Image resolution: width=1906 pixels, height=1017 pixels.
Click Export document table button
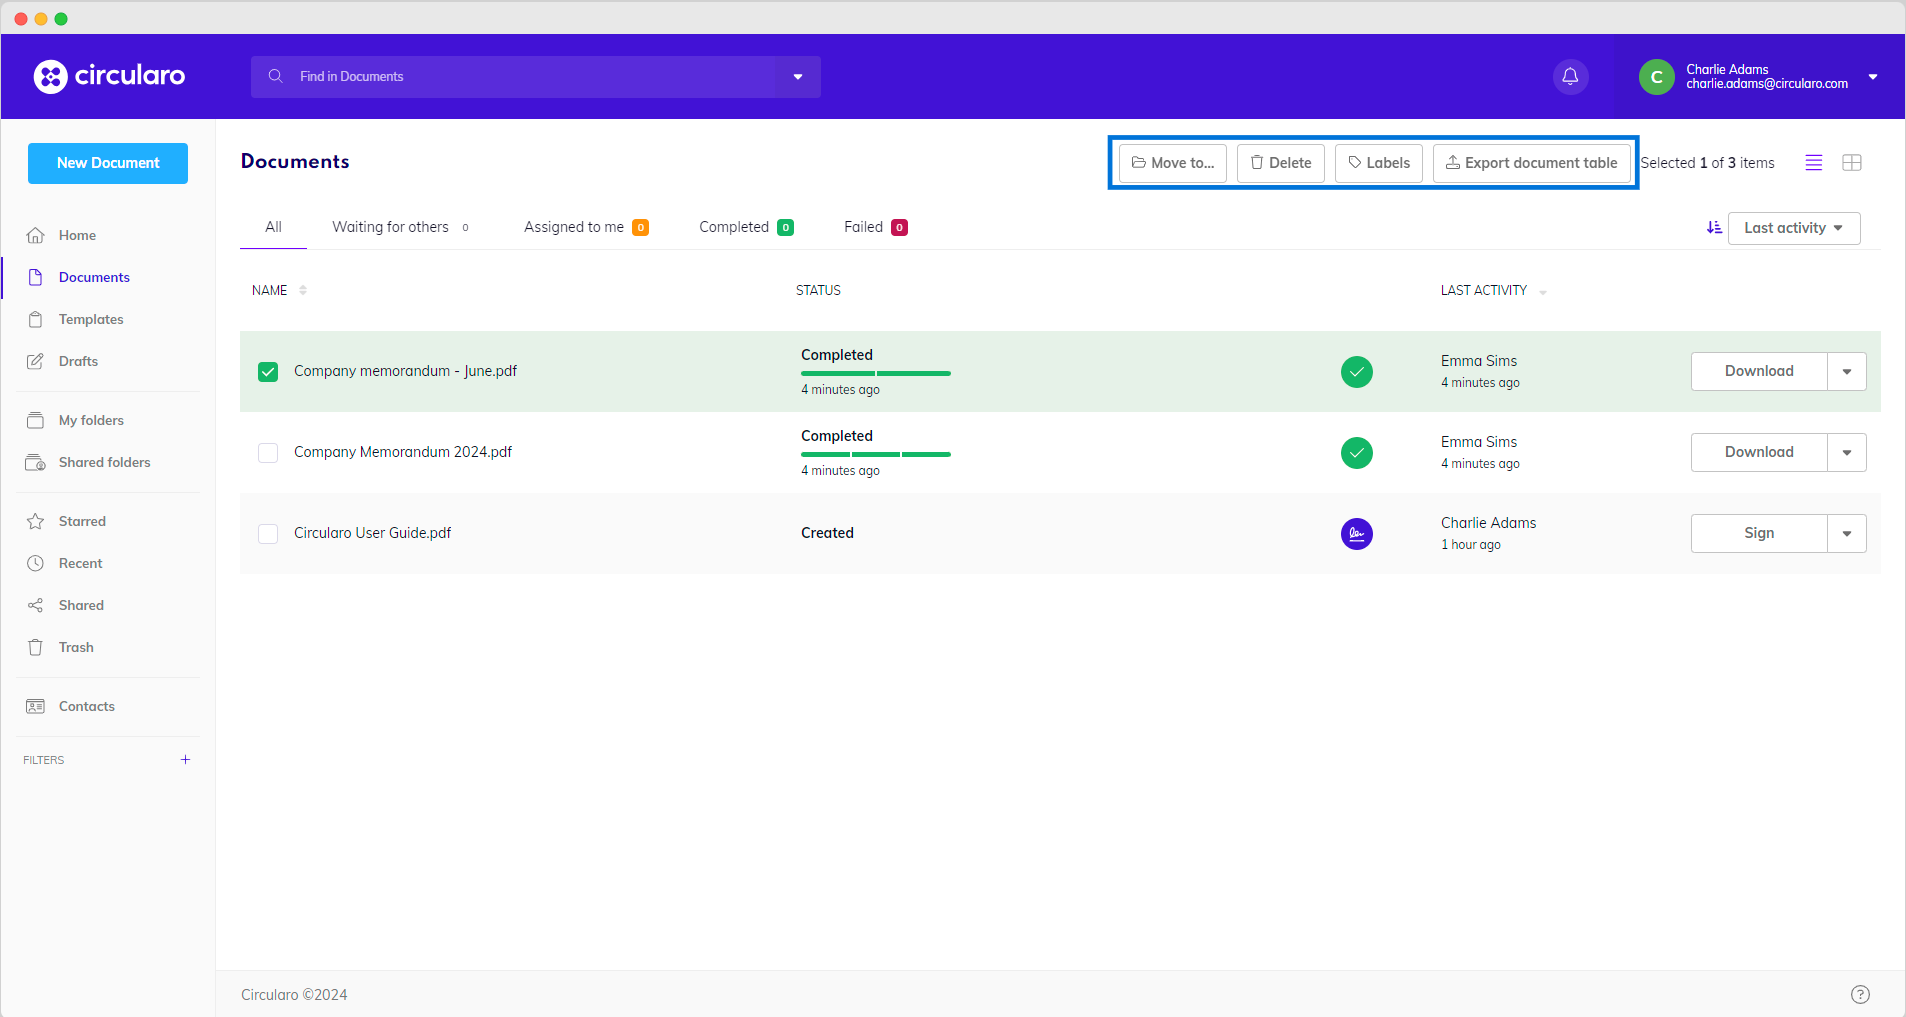[x=1531, y=163]
